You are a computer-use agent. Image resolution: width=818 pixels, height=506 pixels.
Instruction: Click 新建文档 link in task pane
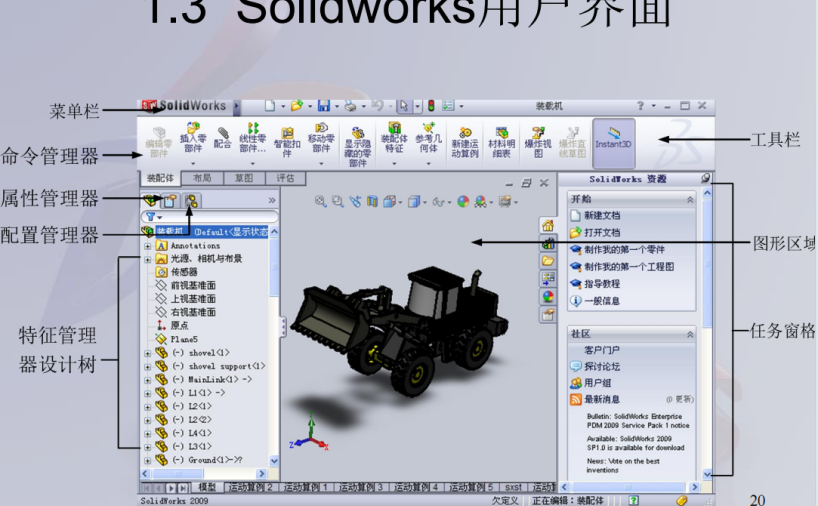pyautogui.click(x=602, y=215)
